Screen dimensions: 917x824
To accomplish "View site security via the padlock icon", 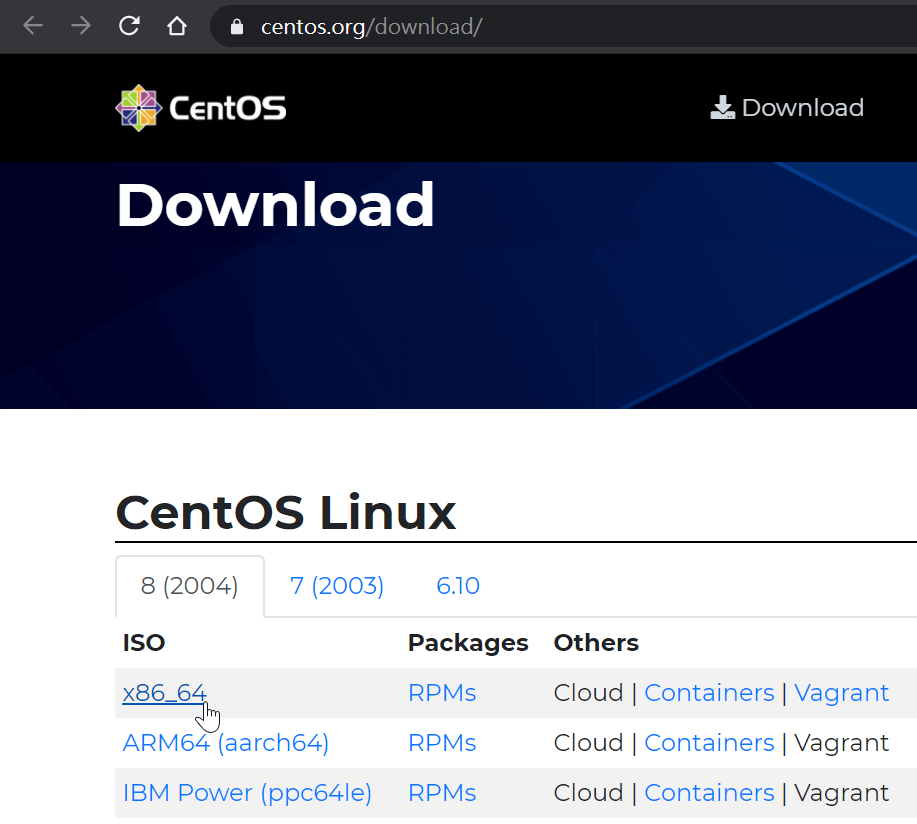I will [237, 26].
